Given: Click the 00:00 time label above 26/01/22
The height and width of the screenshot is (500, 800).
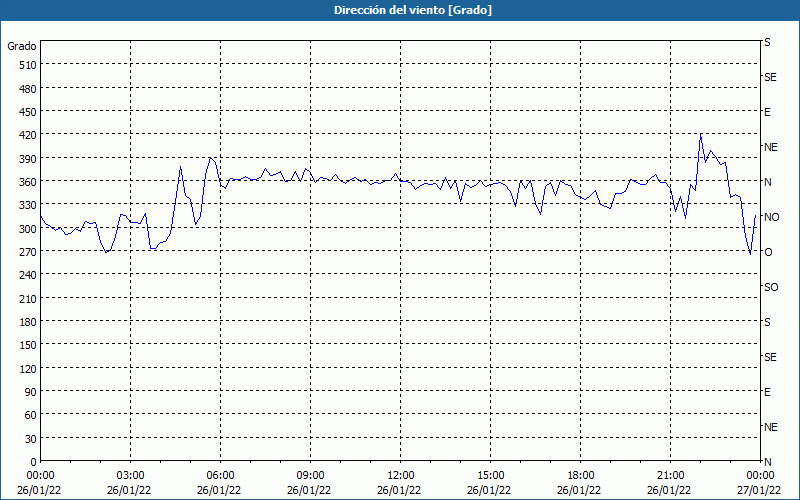Looking at the screenshot, I should pyautogui.click(x=40, y=476).
